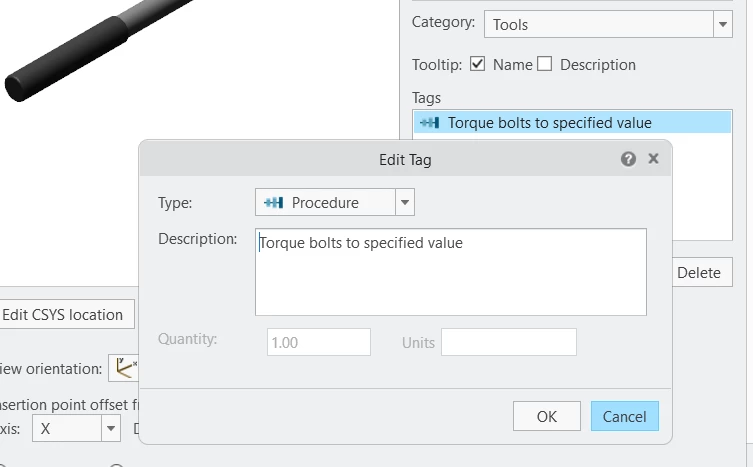Open the Category dropdown showing Tools

pos(608,24)
